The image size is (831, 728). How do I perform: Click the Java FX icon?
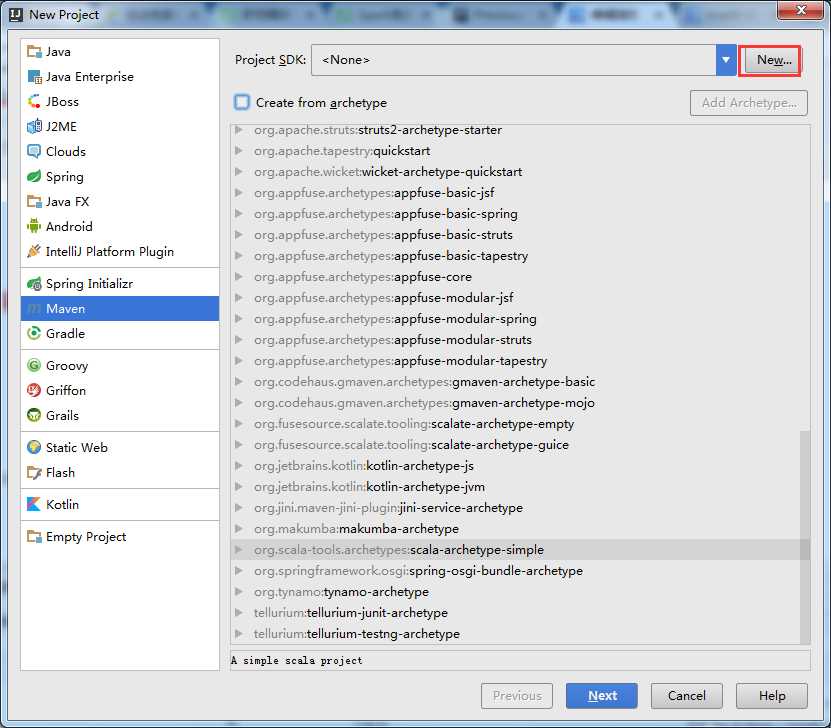point(34,201)
